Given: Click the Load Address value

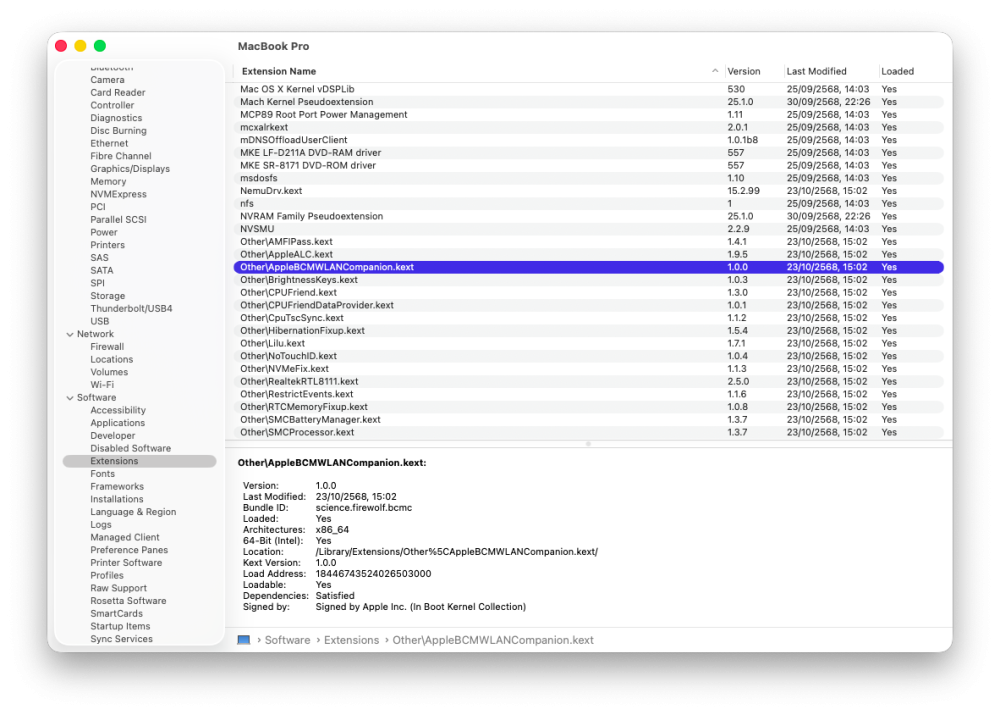Looking at the screenshot, I should tap(373, 573).
